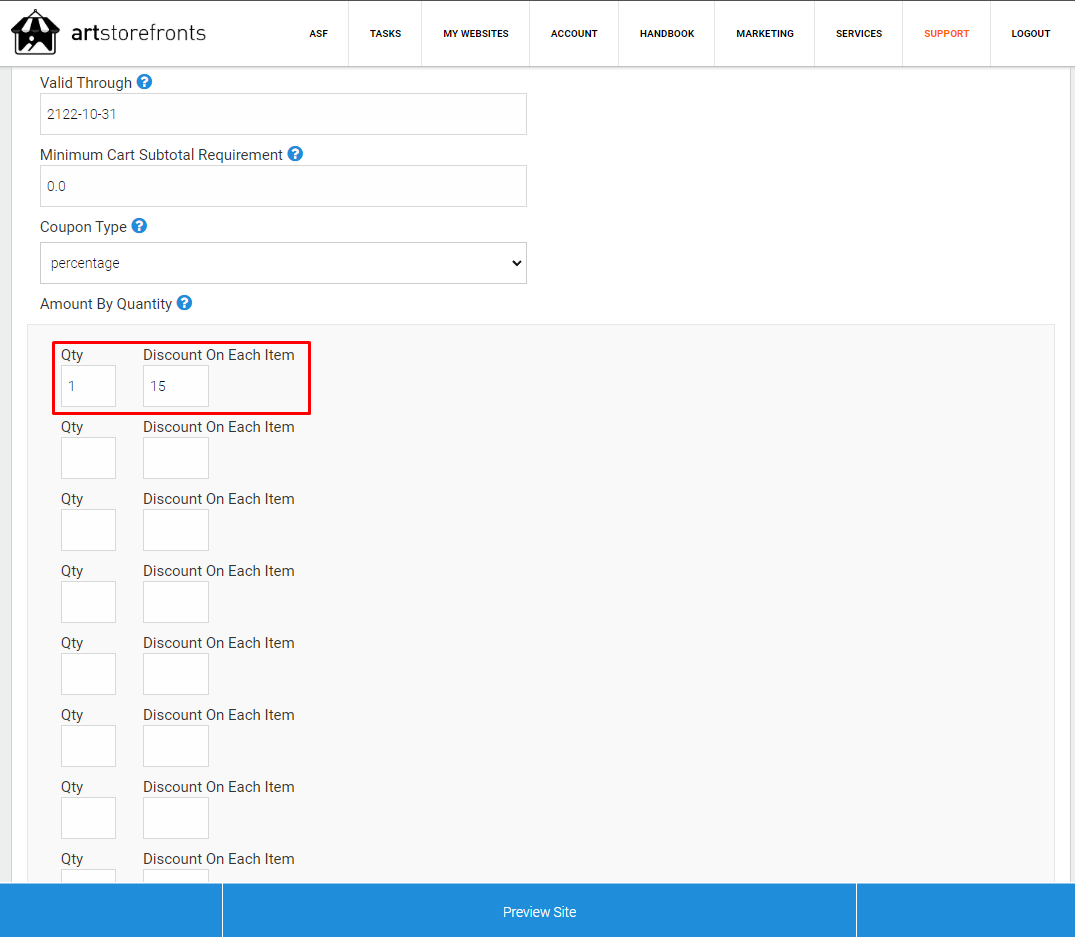Focus the Minimum Cart Subtotal input field
This screenshot has height=937, width=1075.
tap(283, 186)
